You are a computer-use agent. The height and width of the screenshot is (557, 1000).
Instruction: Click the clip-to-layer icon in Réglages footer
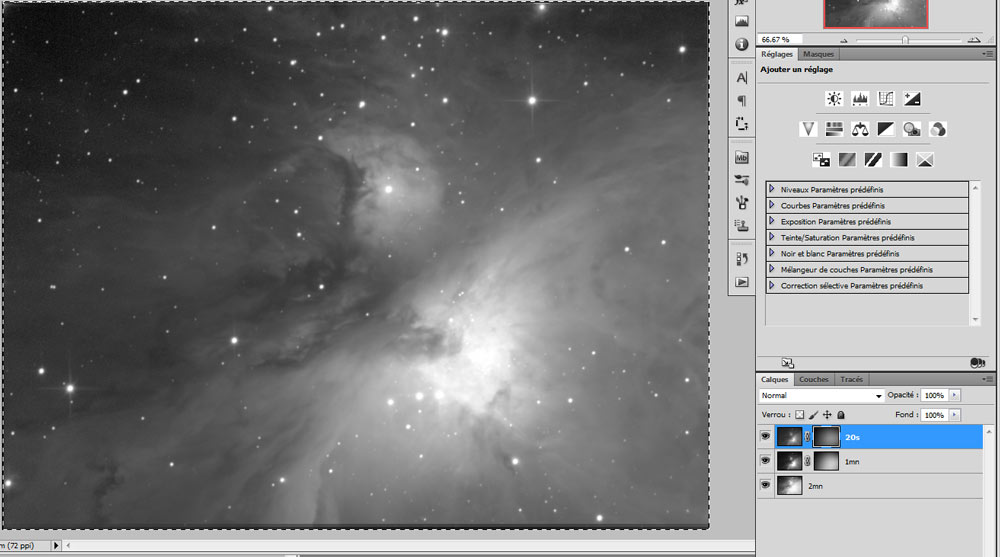(977, 363)
